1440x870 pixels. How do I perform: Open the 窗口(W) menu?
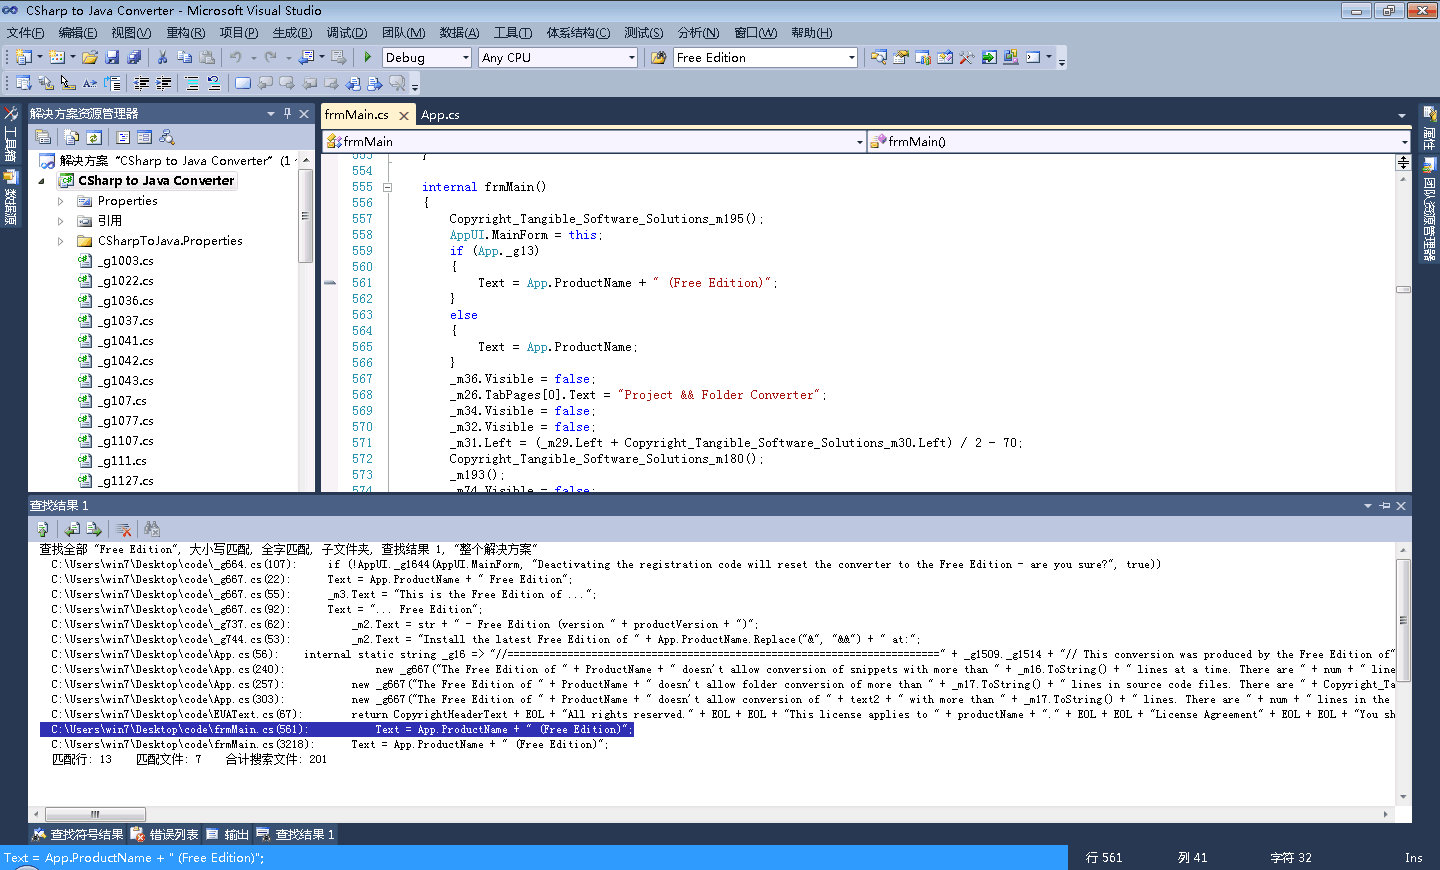pos(755,33)
